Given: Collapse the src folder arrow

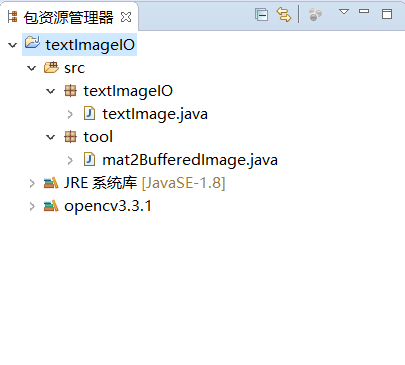Looking at the screenshot, I should coord(32,68).
